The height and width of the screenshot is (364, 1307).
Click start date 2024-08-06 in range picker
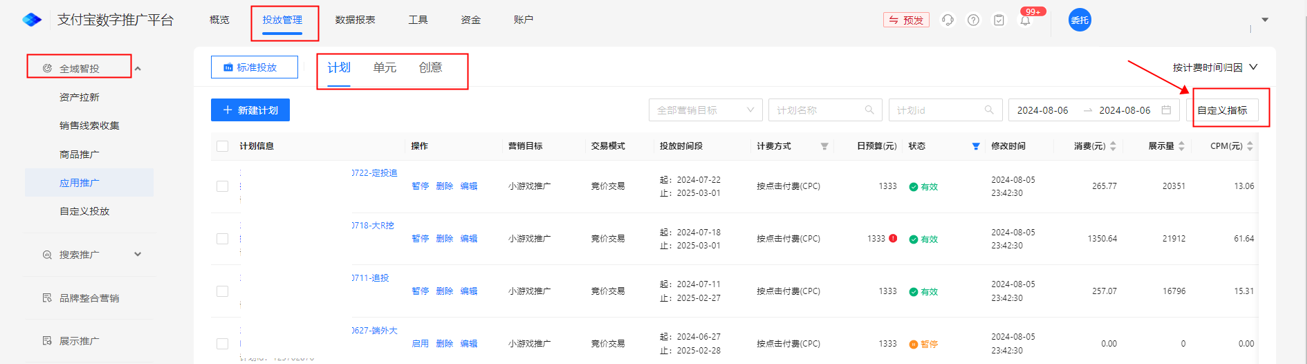(x=1043, y=110)
